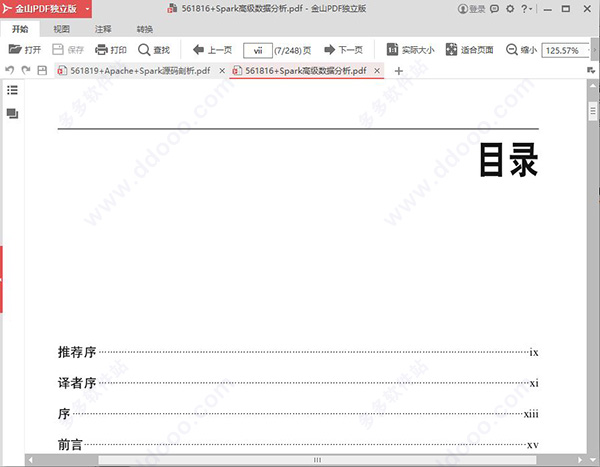Go to next page with 下一页
Viewport: 600px width, 467px height.
click(343, 50)
